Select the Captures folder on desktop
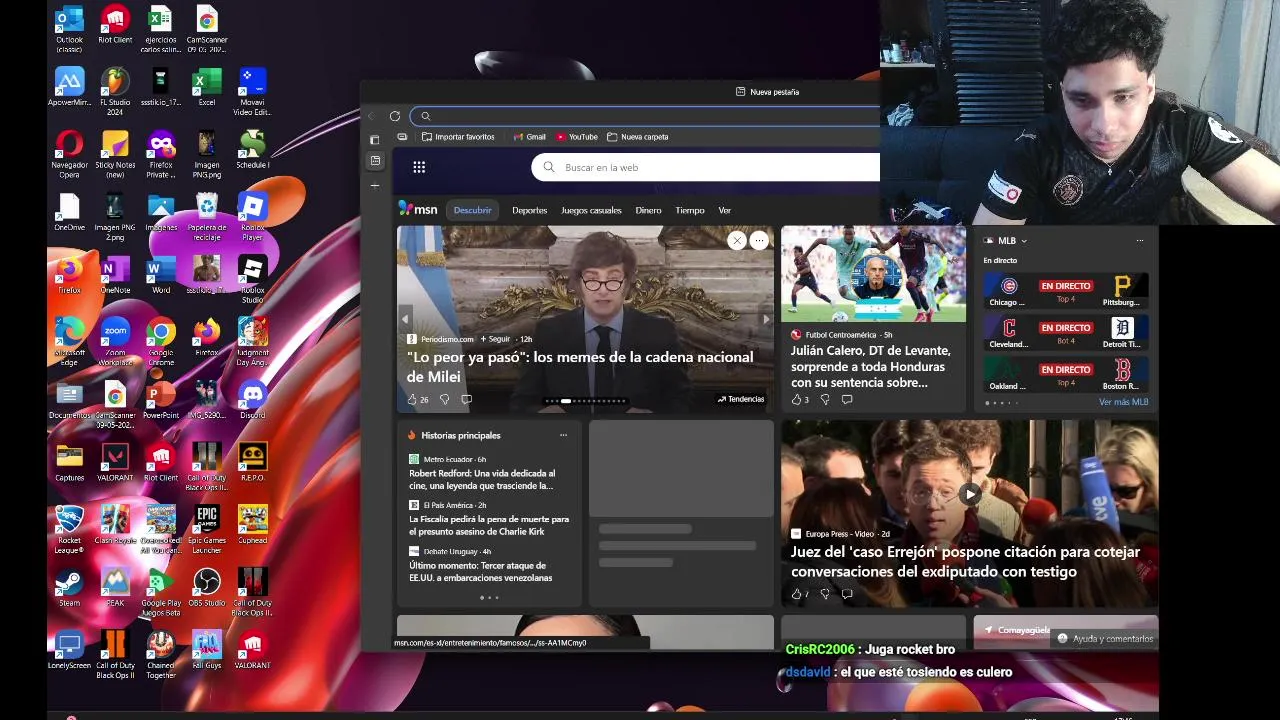Screen dimensions: 1280x720 point(69,462)
